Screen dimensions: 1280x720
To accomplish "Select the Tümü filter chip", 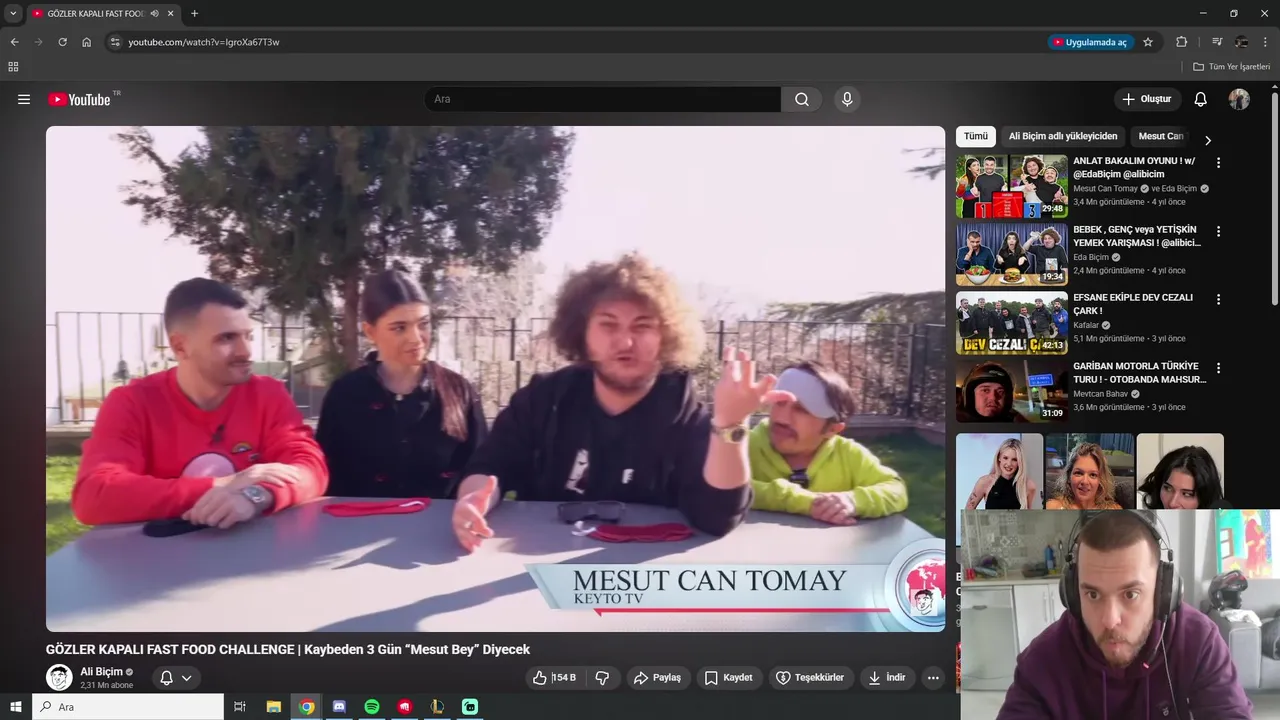I will tap(976, 136).
